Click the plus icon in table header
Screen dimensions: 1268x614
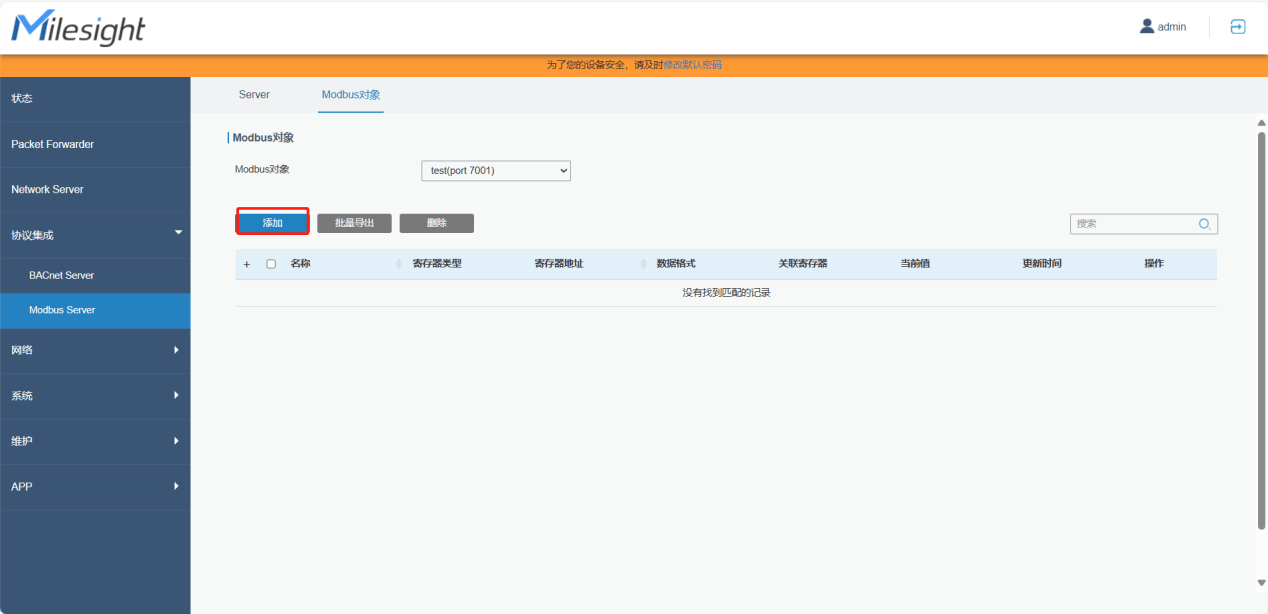(247, 264)
